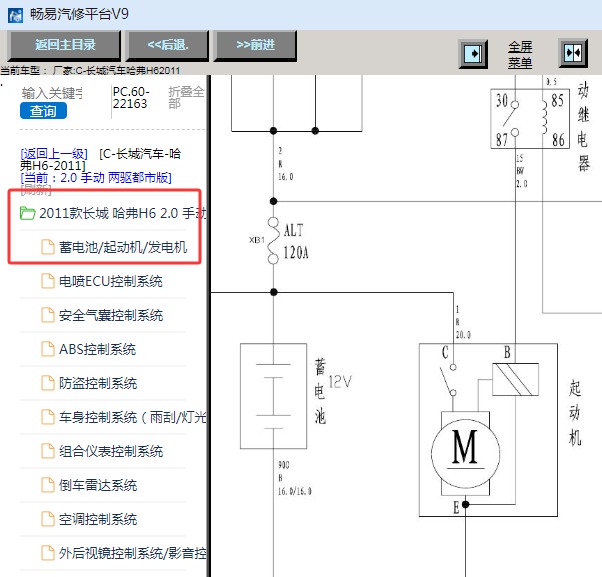
Task: Click the 当前：2.0 手动 两驱都市版 link
Action: tap(96, 177)
